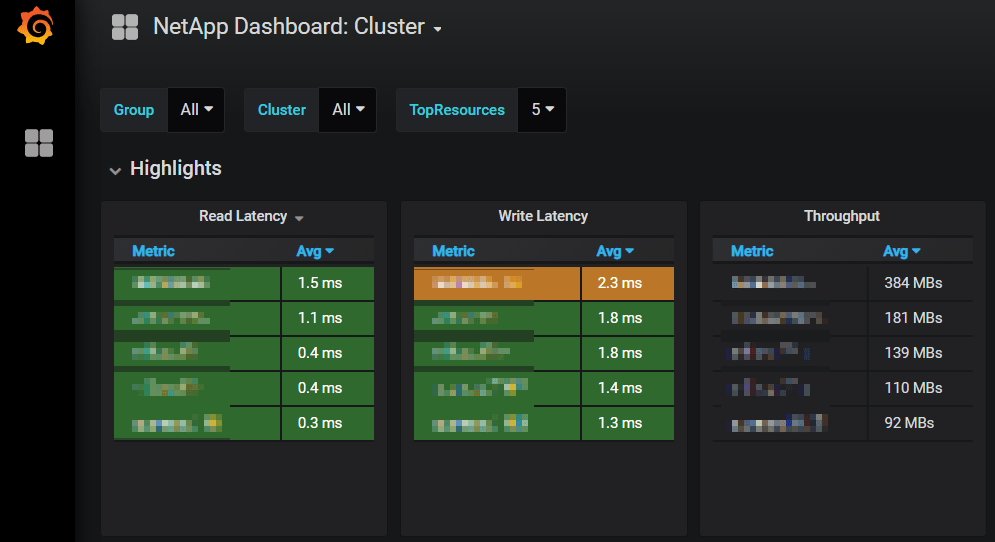995x542 pixels.
Task: Open the Dashboards icon in sidebar
Action: pyautogui.click(x=39, y=143)
